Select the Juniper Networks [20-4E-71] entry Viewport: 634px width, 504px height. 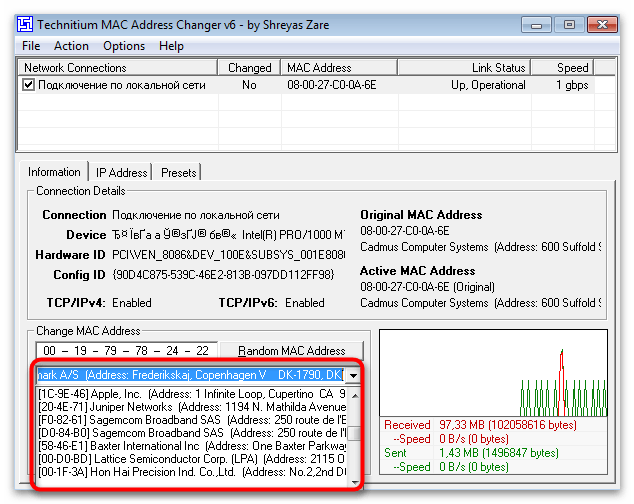pos(192,407)
